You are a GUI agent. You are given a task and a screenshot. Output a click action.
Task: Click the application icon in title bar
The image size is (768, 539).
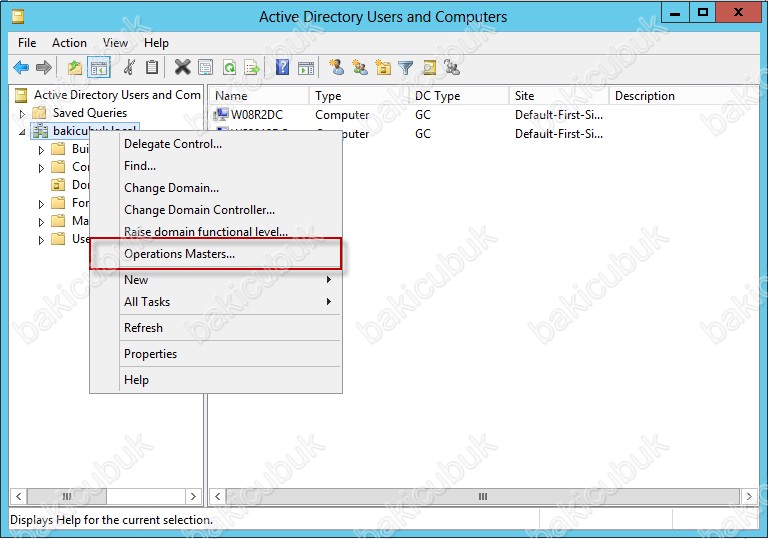[x=18, y=17]
